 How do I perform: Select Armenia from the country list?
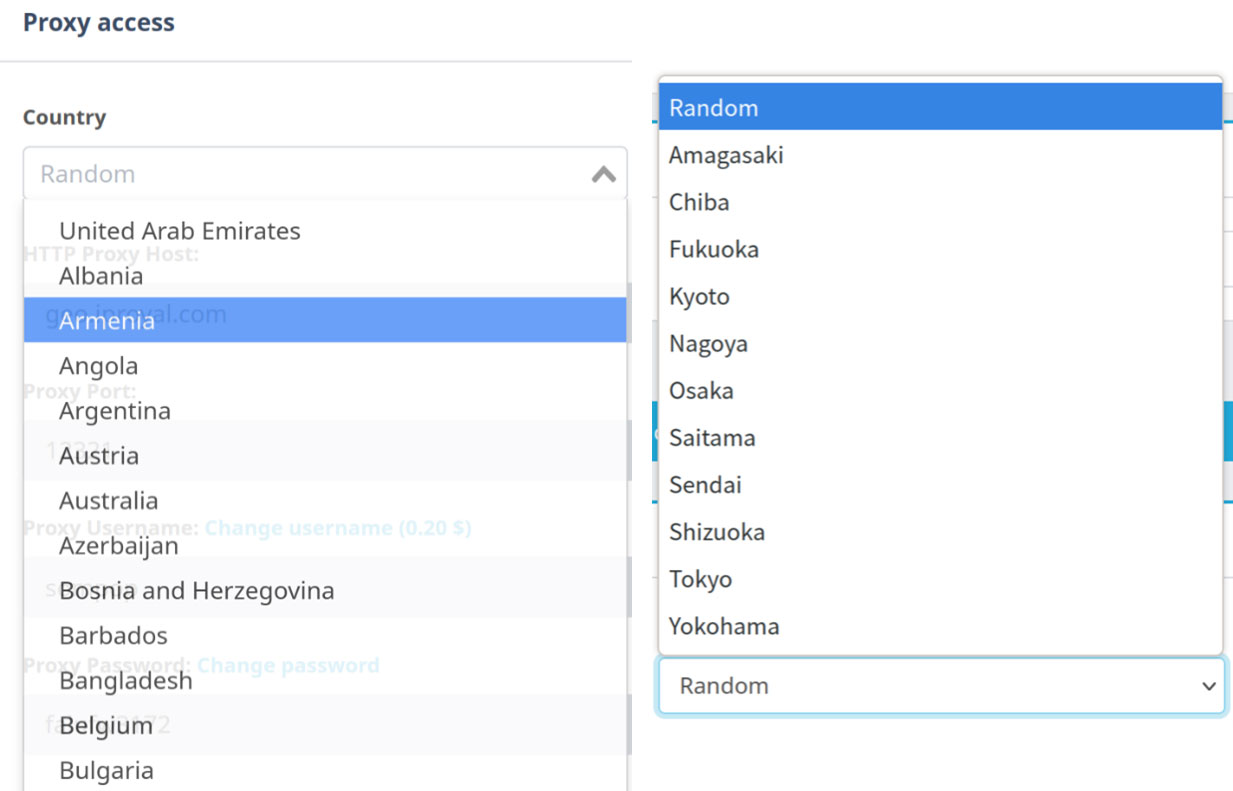pos(107,321)
